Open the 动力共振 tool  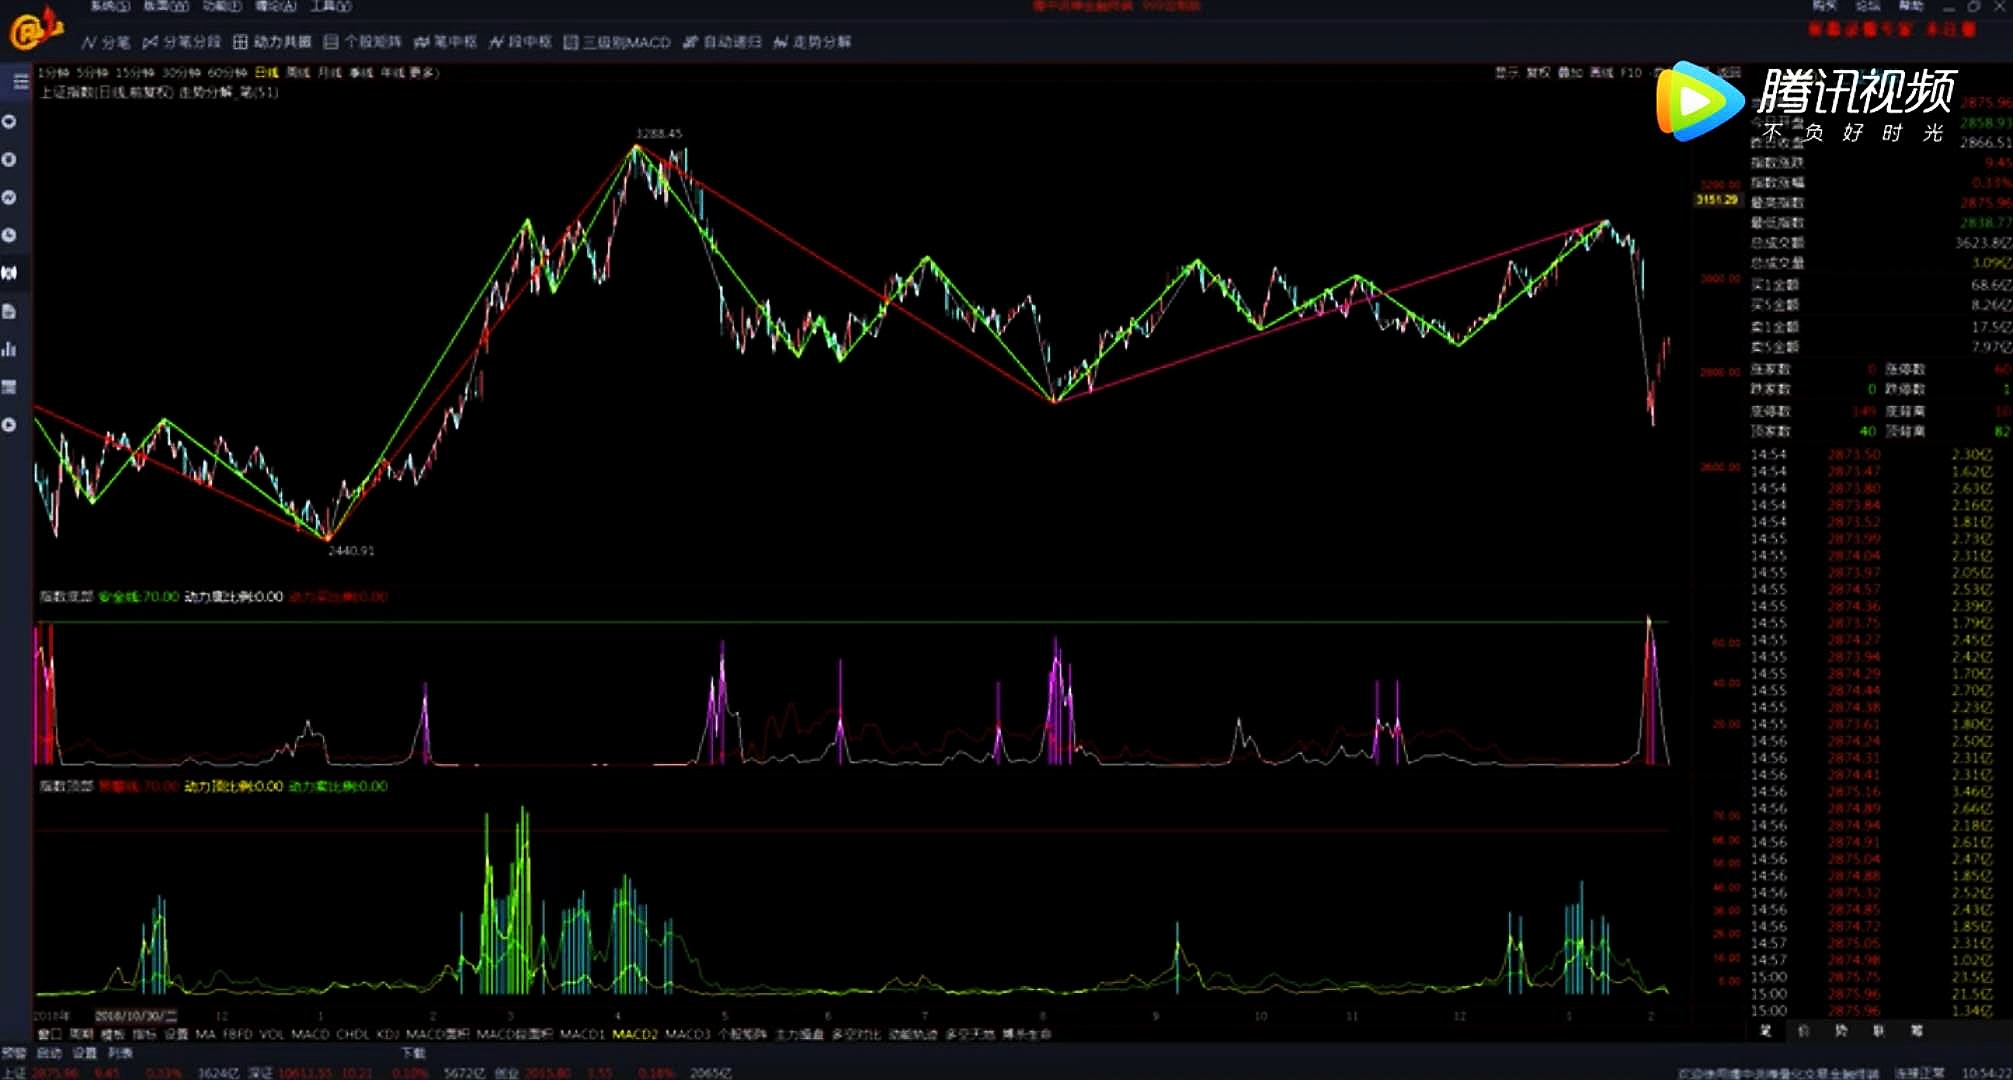coord(272,42)
